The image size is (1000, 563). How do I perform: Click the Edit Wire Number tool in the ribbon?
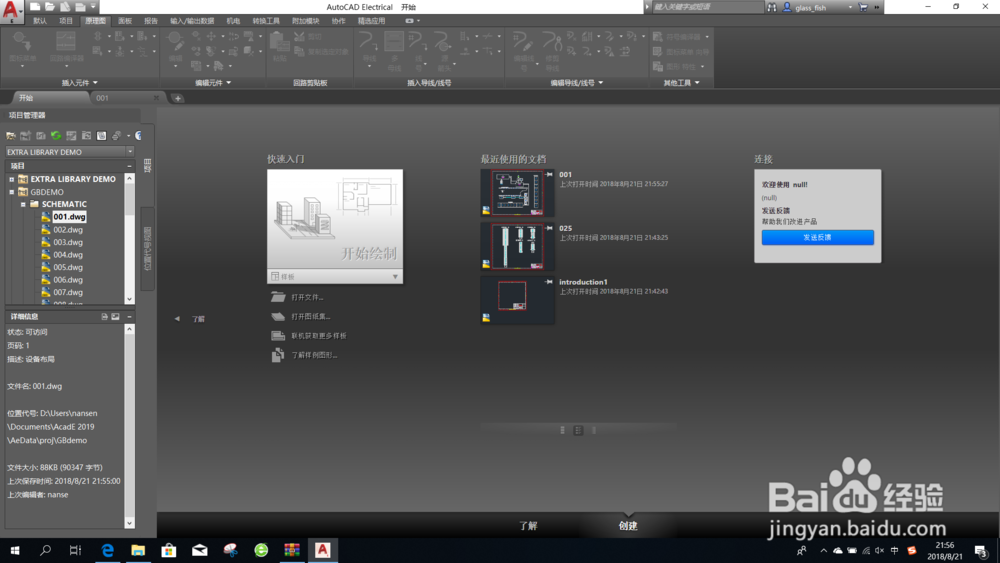[x=524, y=50]
